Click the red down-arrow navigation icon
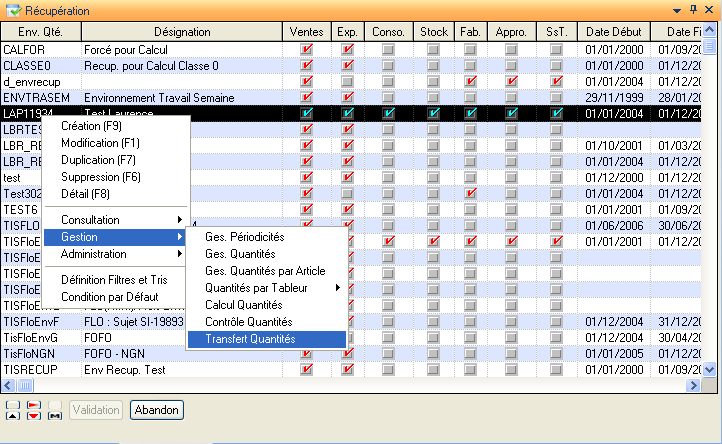 point(34,415)
